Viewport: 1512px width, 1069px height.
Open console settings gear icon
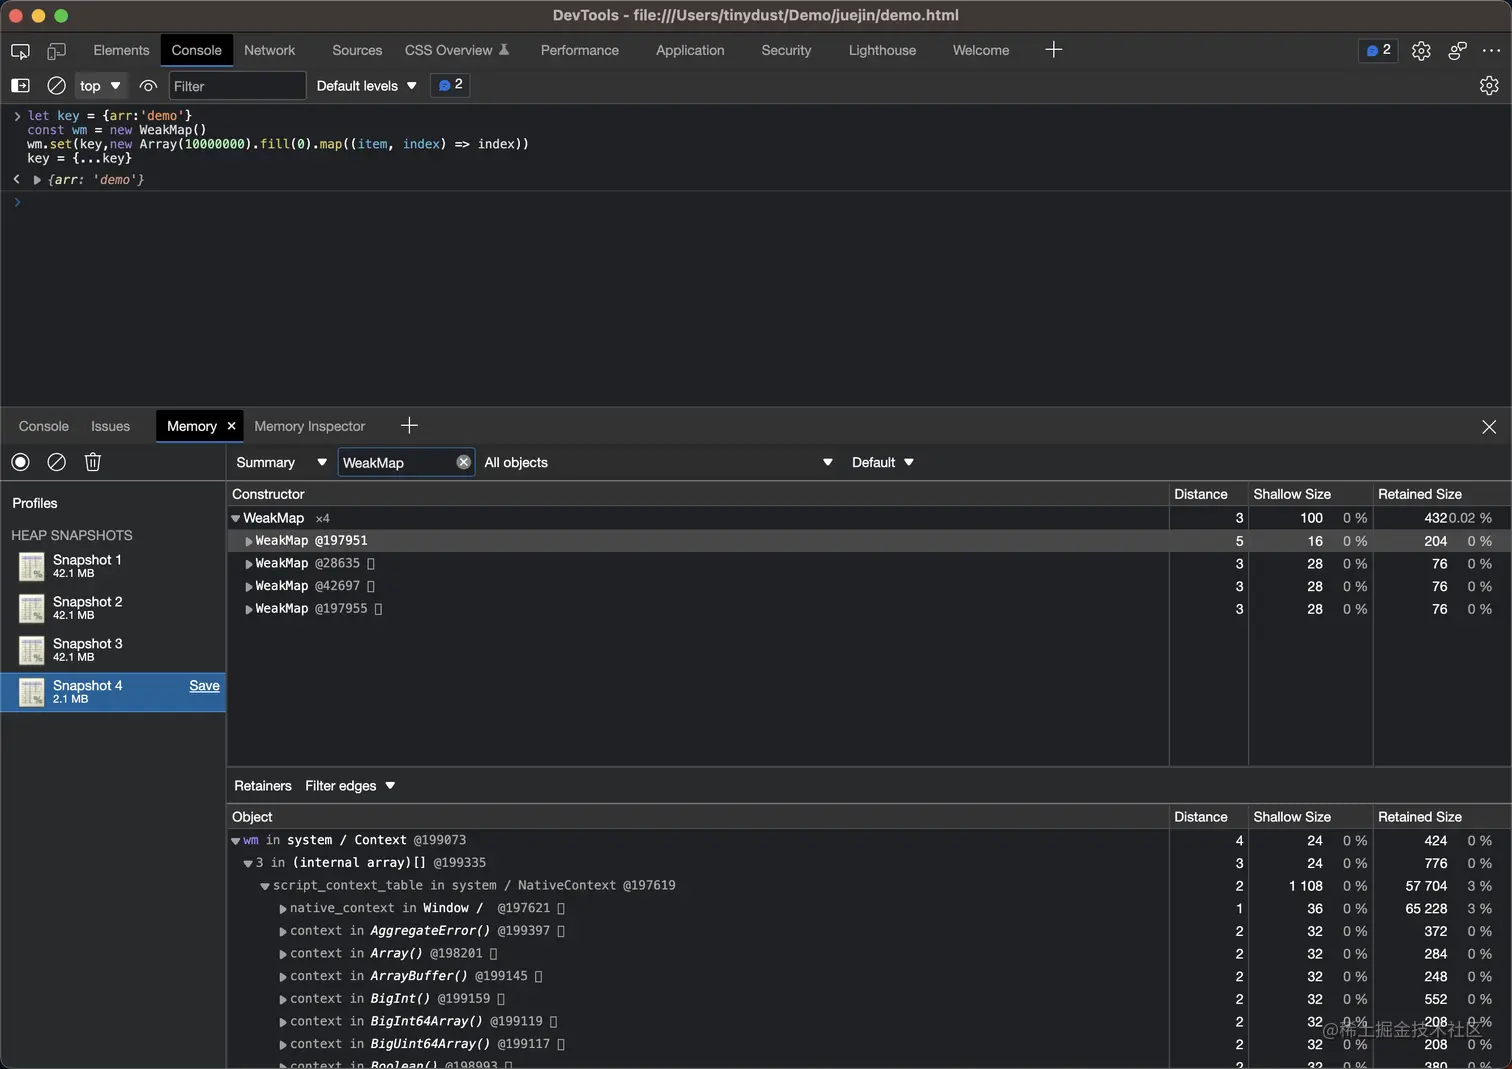pos(1489,86)
